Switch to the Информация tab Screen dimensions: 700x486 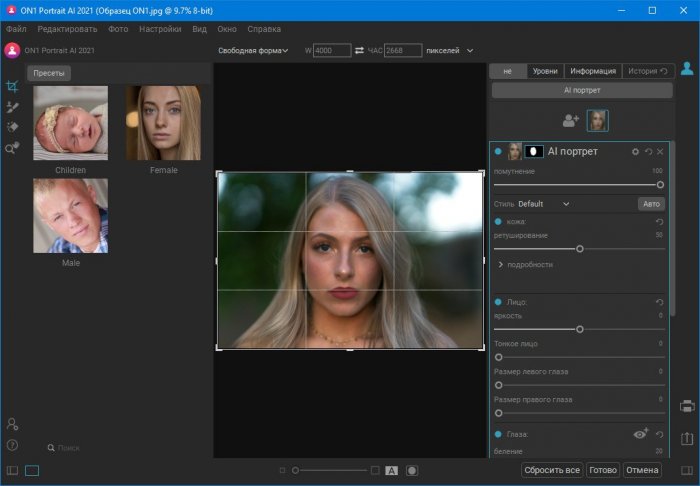592,71
